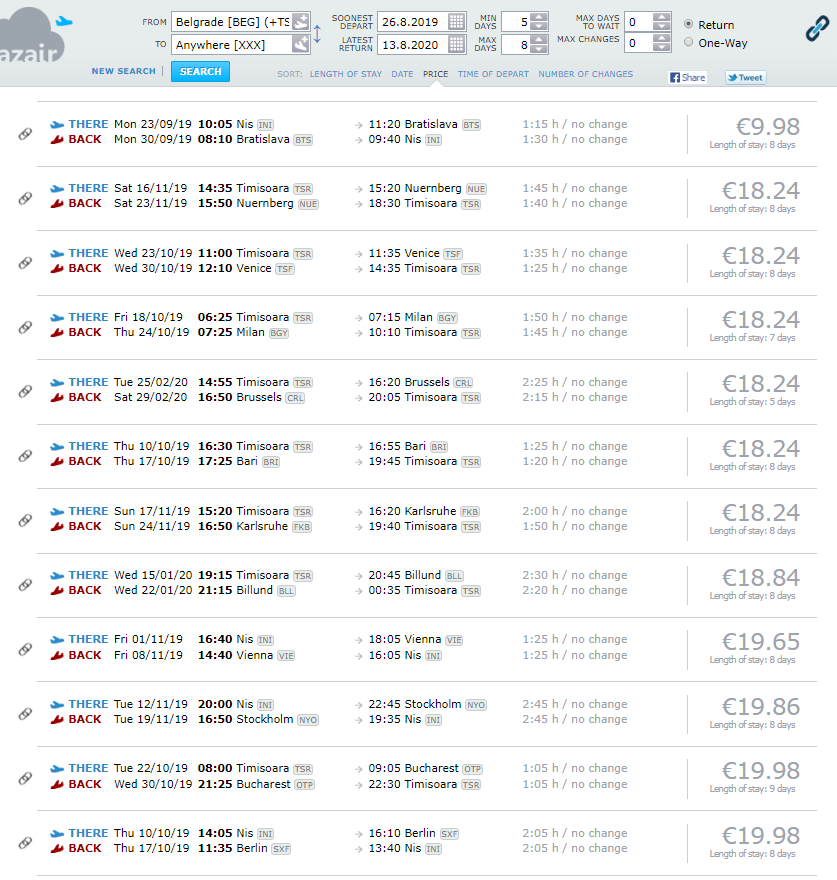
Task: Open airport picker beside Belgrade From field
Action: pos(301,22)
